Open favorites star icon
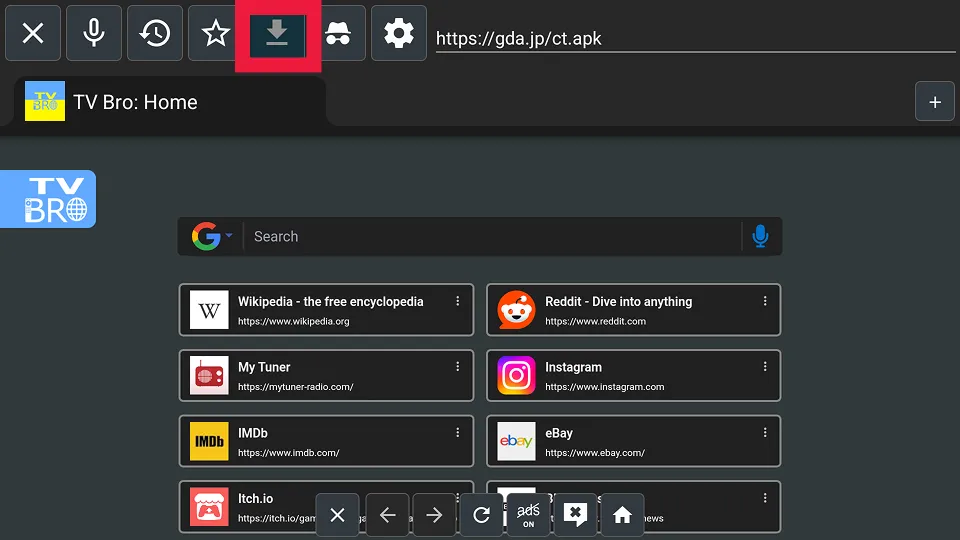 click(x=216, y=33)
